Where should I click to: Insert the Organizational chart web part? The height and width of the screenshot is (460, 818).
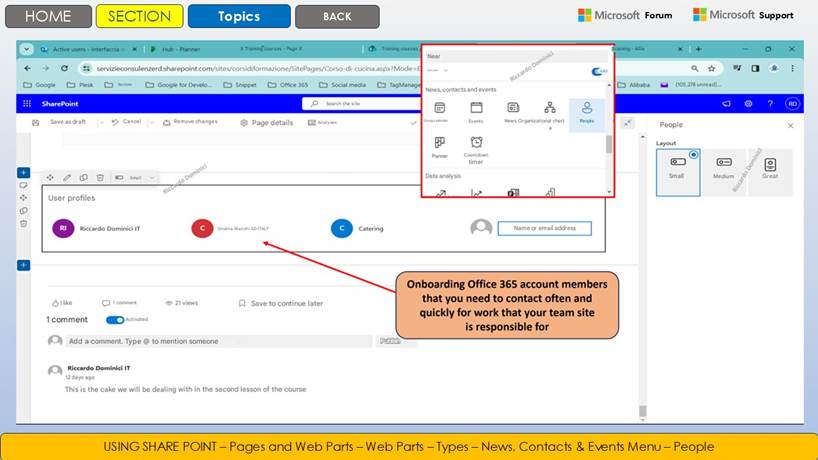click(550, 107)
